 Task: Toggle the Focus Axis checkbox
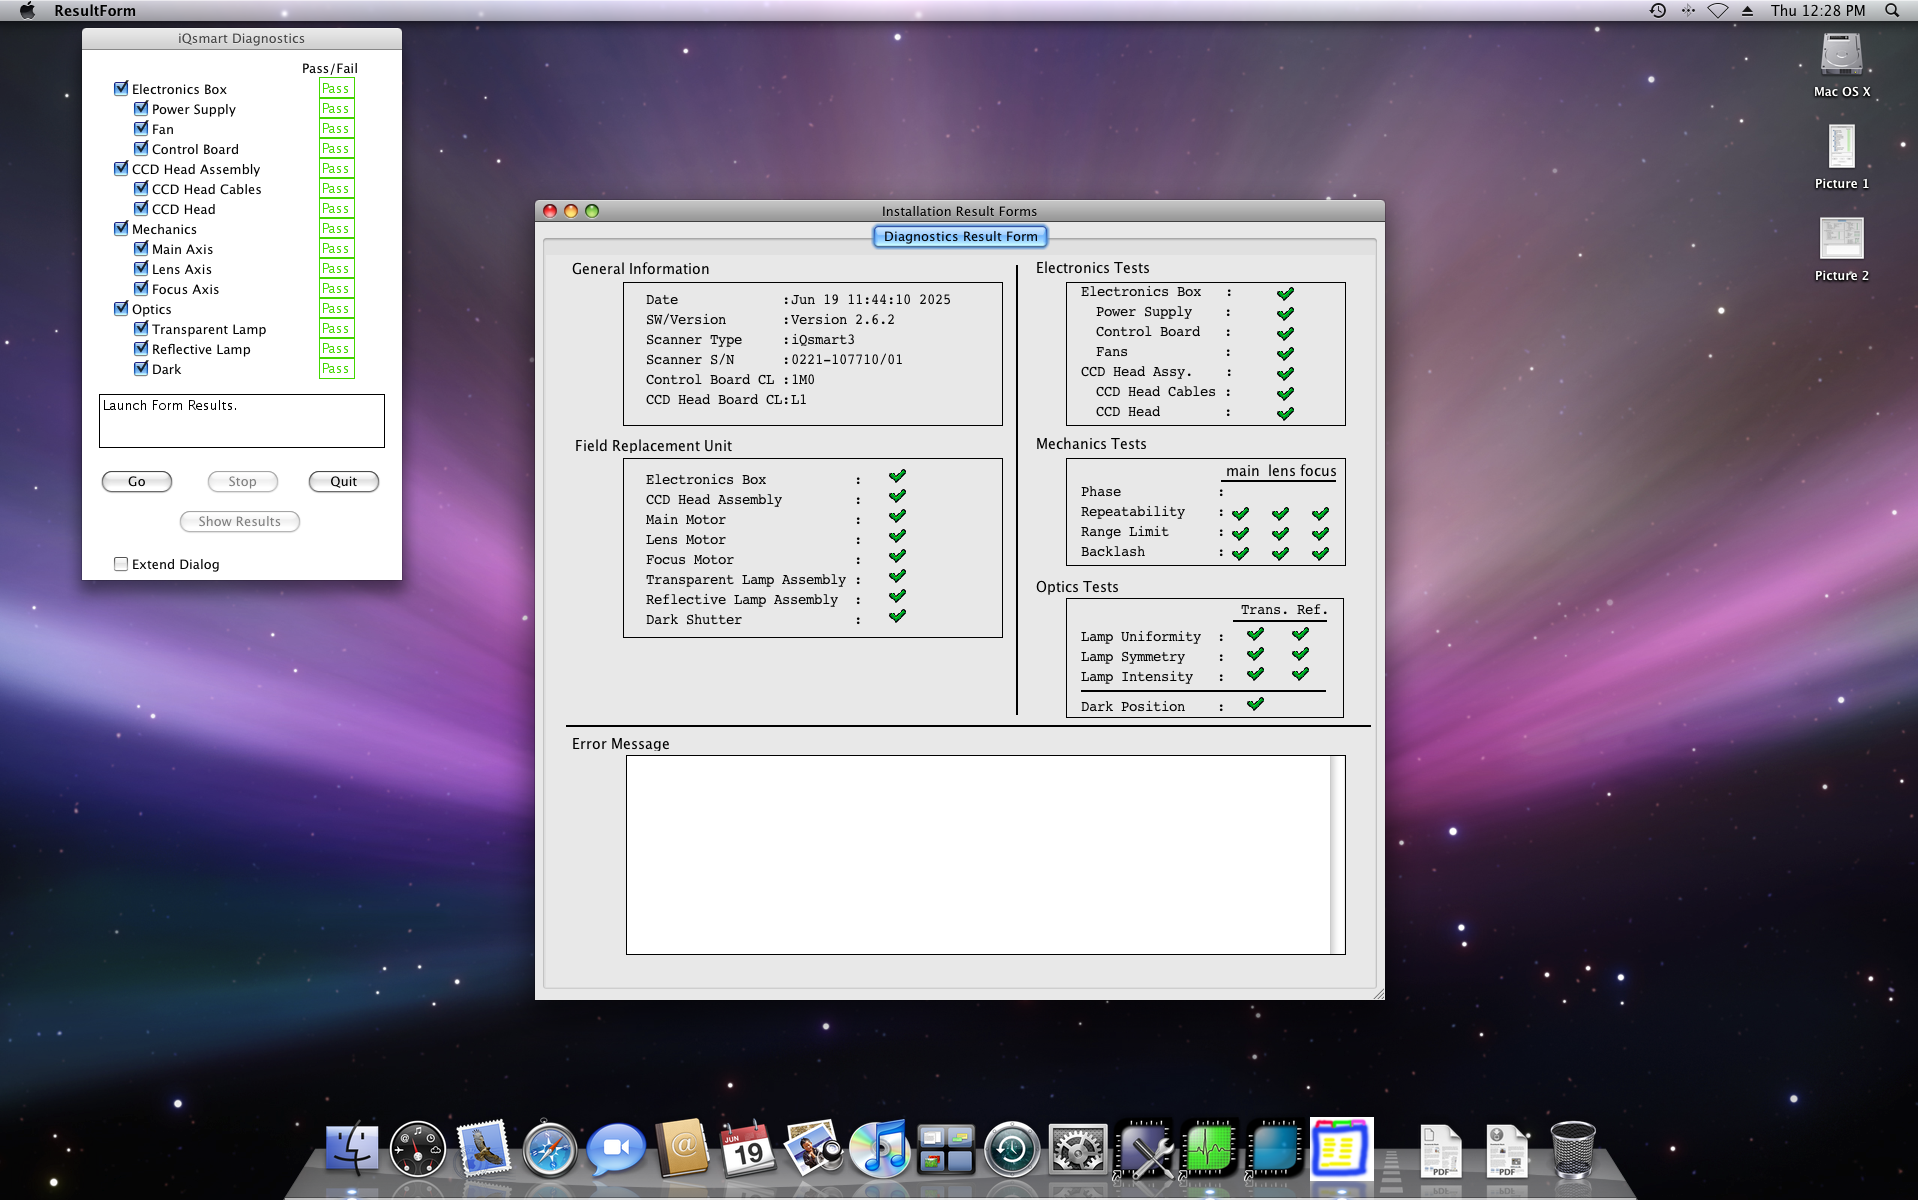click(x=141, y=288)
